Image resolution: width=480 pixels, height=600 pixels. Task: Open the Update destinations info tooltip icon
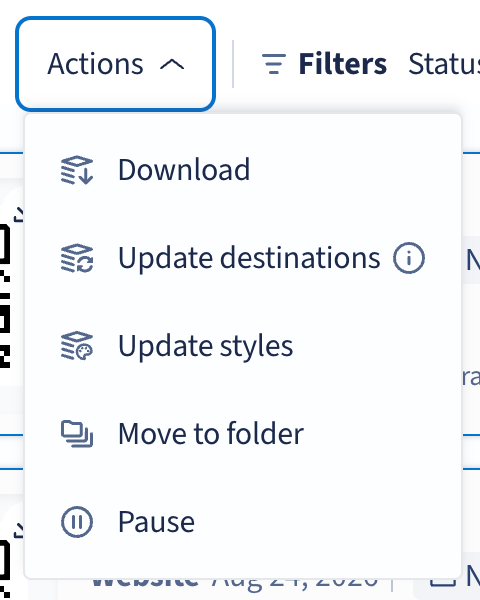[x=409, y=258]
